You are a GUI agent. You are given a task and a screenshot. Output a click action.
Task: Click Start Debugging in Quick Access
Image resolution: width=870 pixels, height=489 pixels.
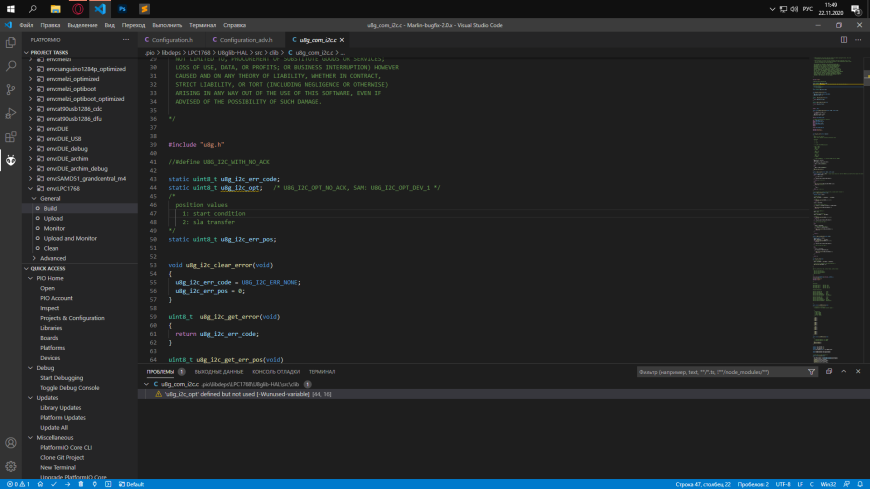(x=61, y=377)
